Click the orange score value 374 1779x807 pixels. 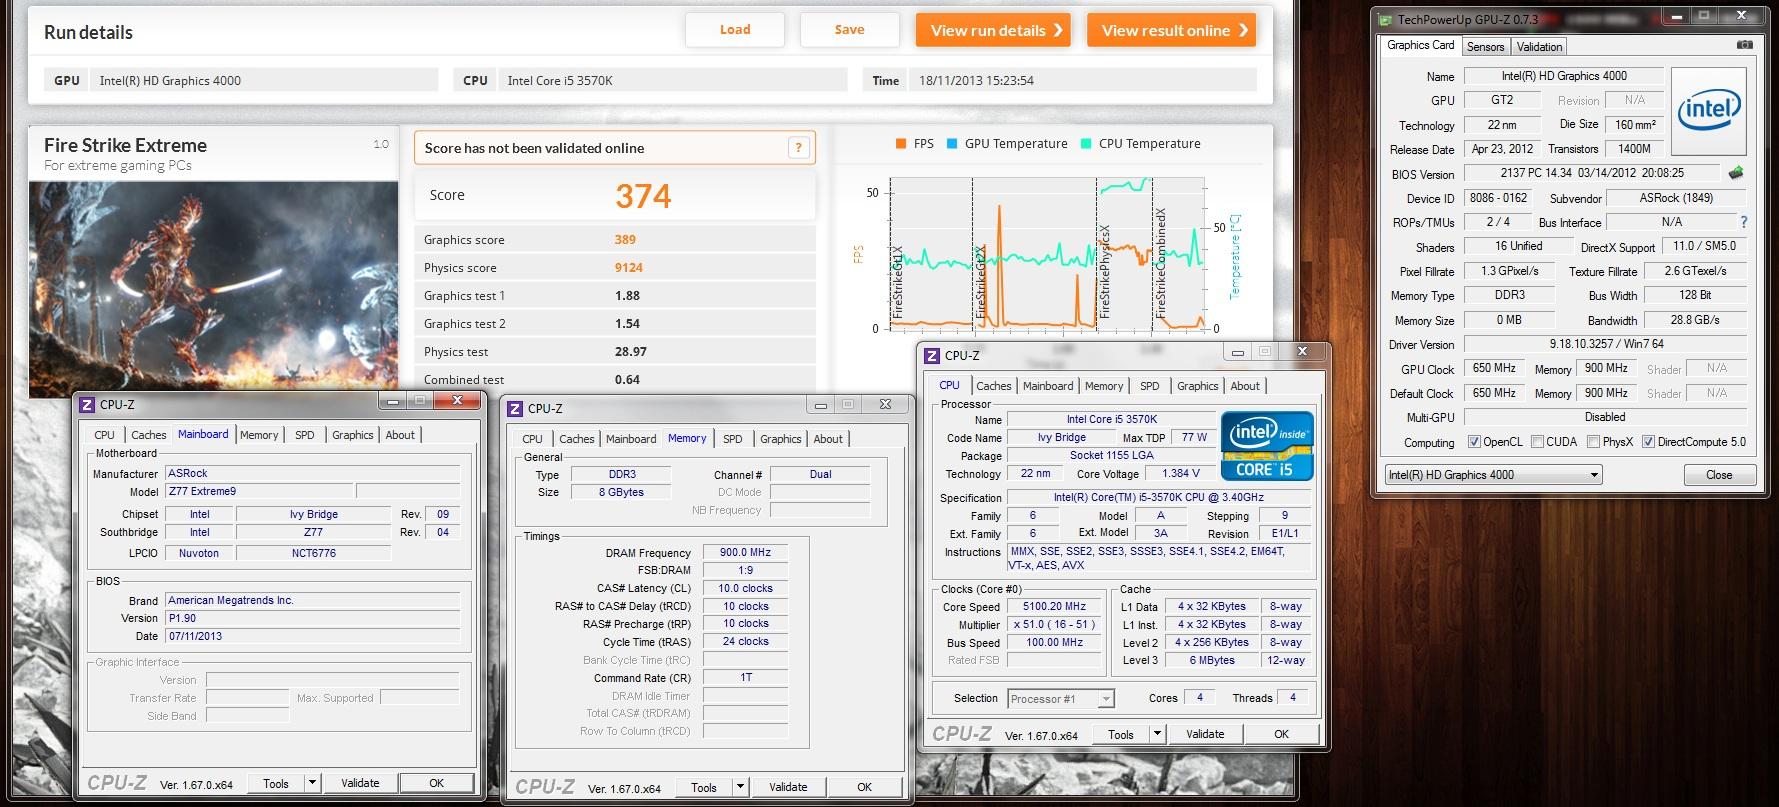[643, 196]
